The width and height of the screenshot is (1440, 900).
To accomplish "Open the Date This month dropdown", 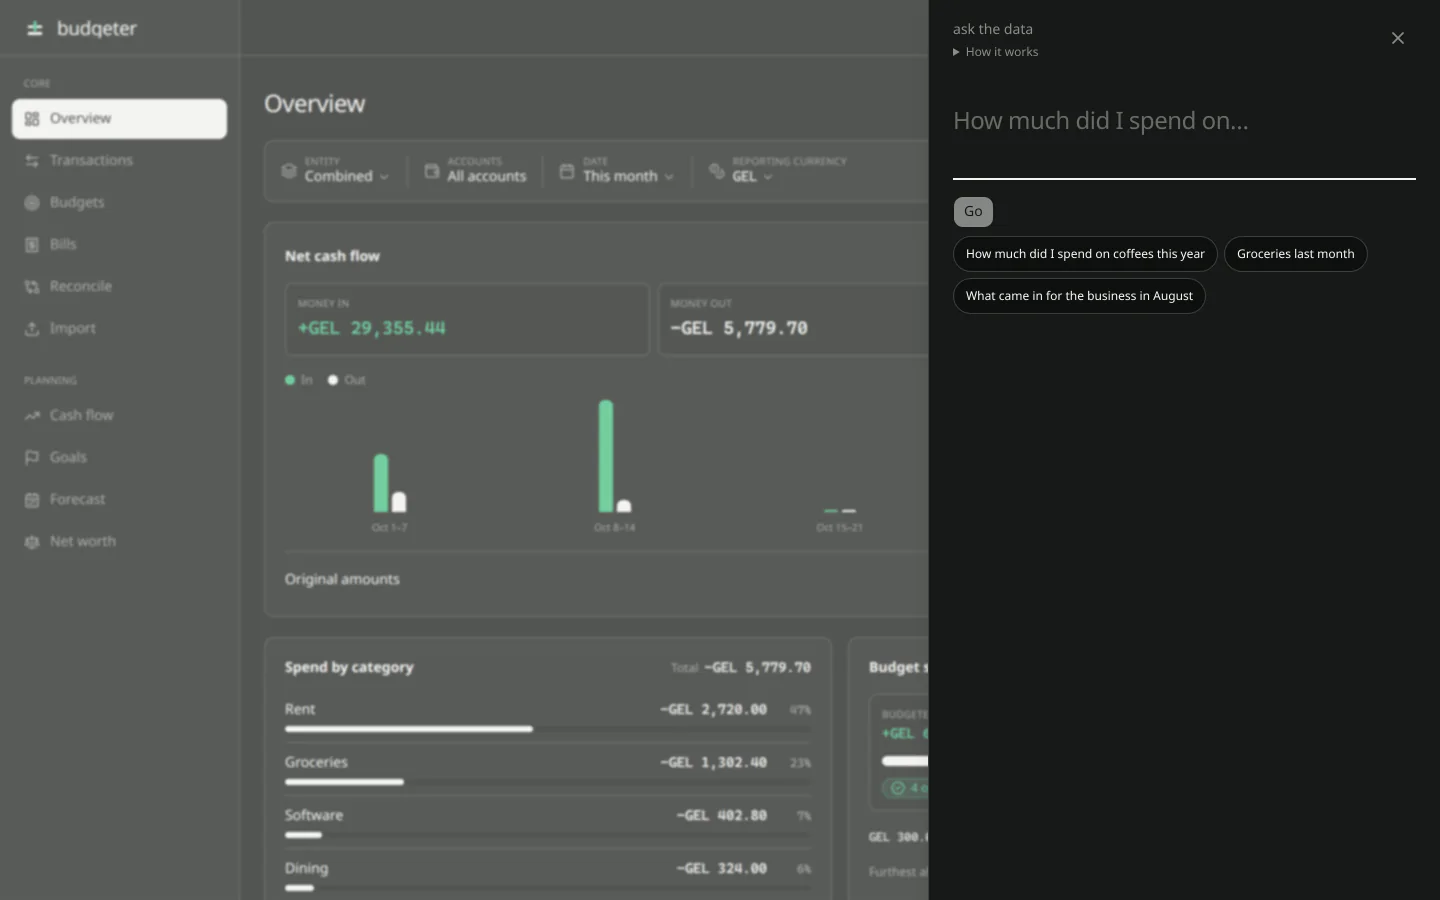I will coord(618,171).
